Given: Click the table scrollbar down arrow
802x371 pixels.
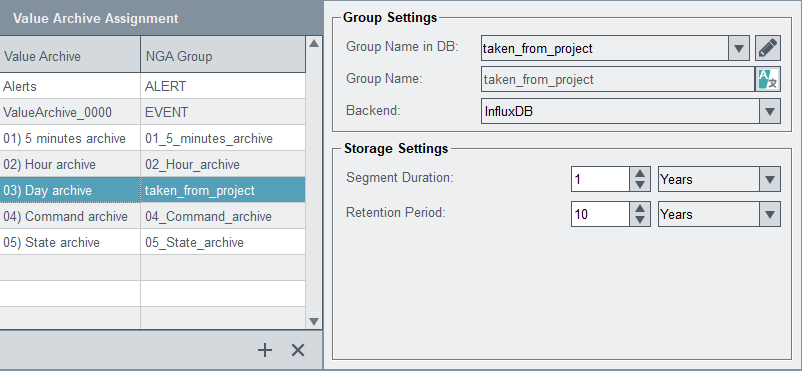Looking at the screenshot, I should [x=314, y=321].
